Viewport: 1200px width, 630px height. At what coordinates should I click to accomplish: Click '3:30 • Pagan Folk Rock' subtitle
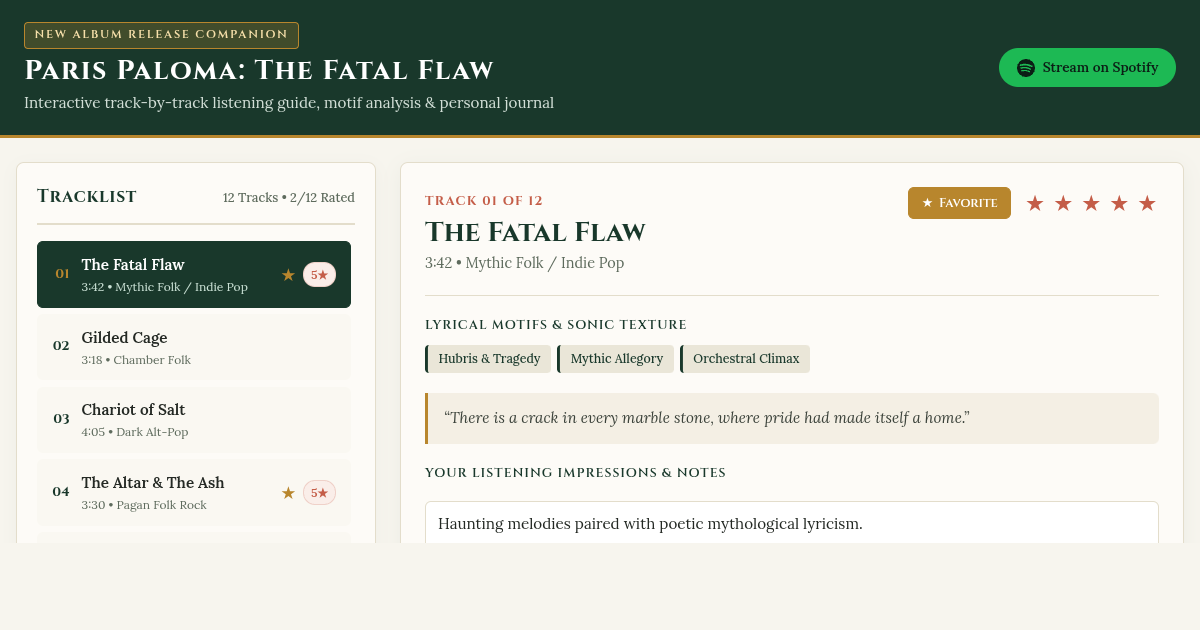pyautogui.click(x=144, y=505)
